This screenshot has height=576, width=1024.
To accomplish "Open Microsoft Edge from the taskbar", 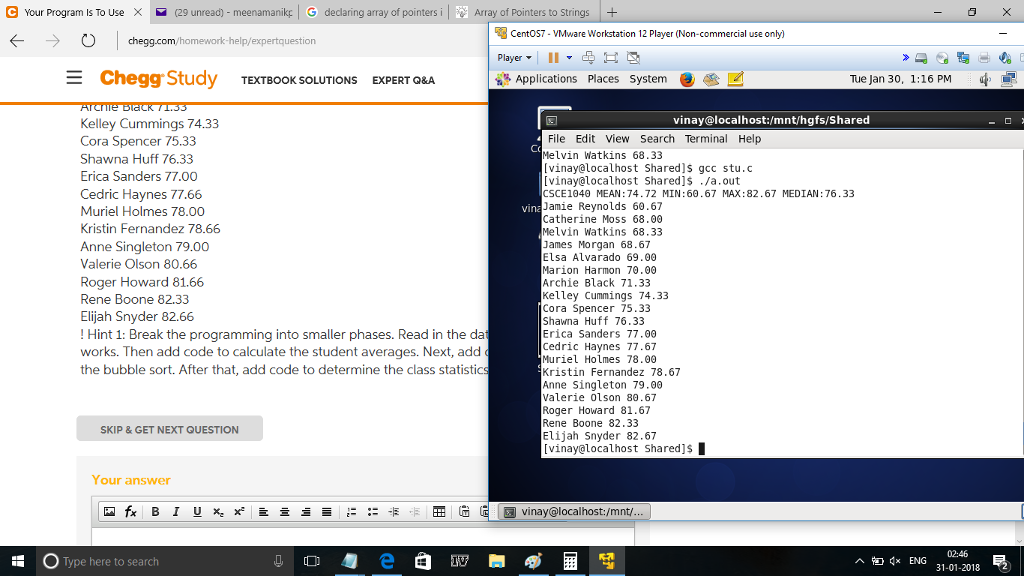I will pos(386,561).
